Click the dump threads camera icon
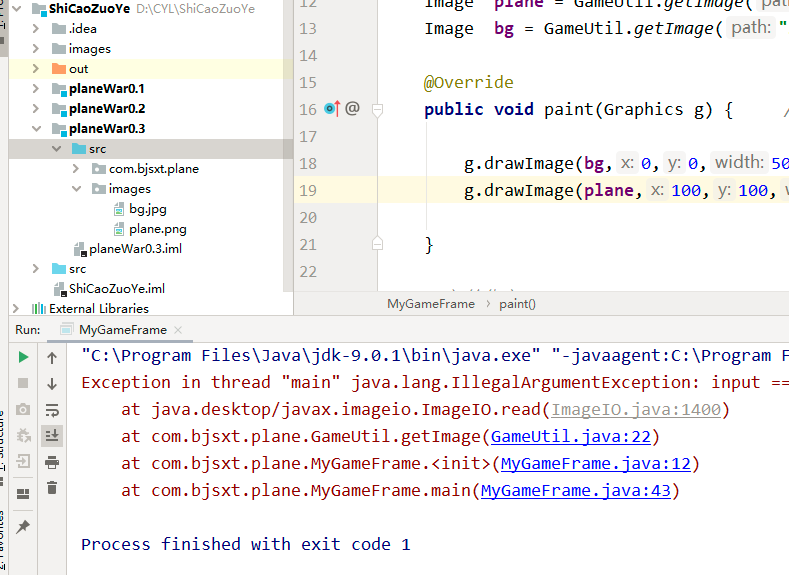 tap(23, 409)
